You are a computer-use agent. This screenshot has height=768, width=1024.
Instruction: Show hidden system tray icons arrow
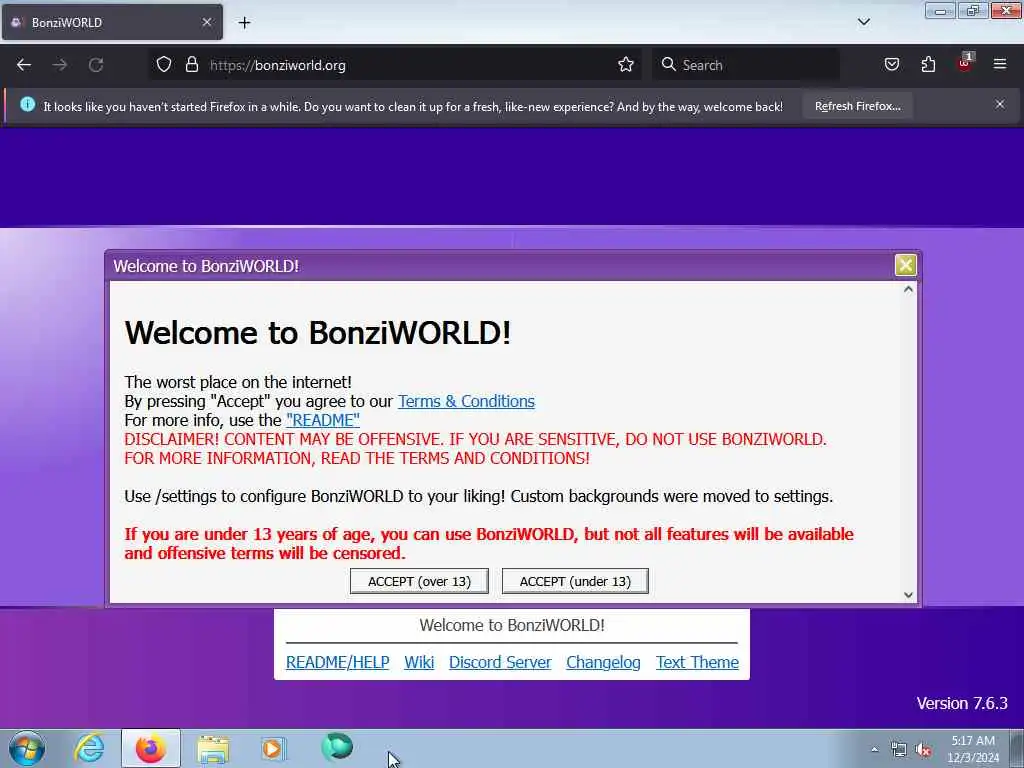coord(874,750)
